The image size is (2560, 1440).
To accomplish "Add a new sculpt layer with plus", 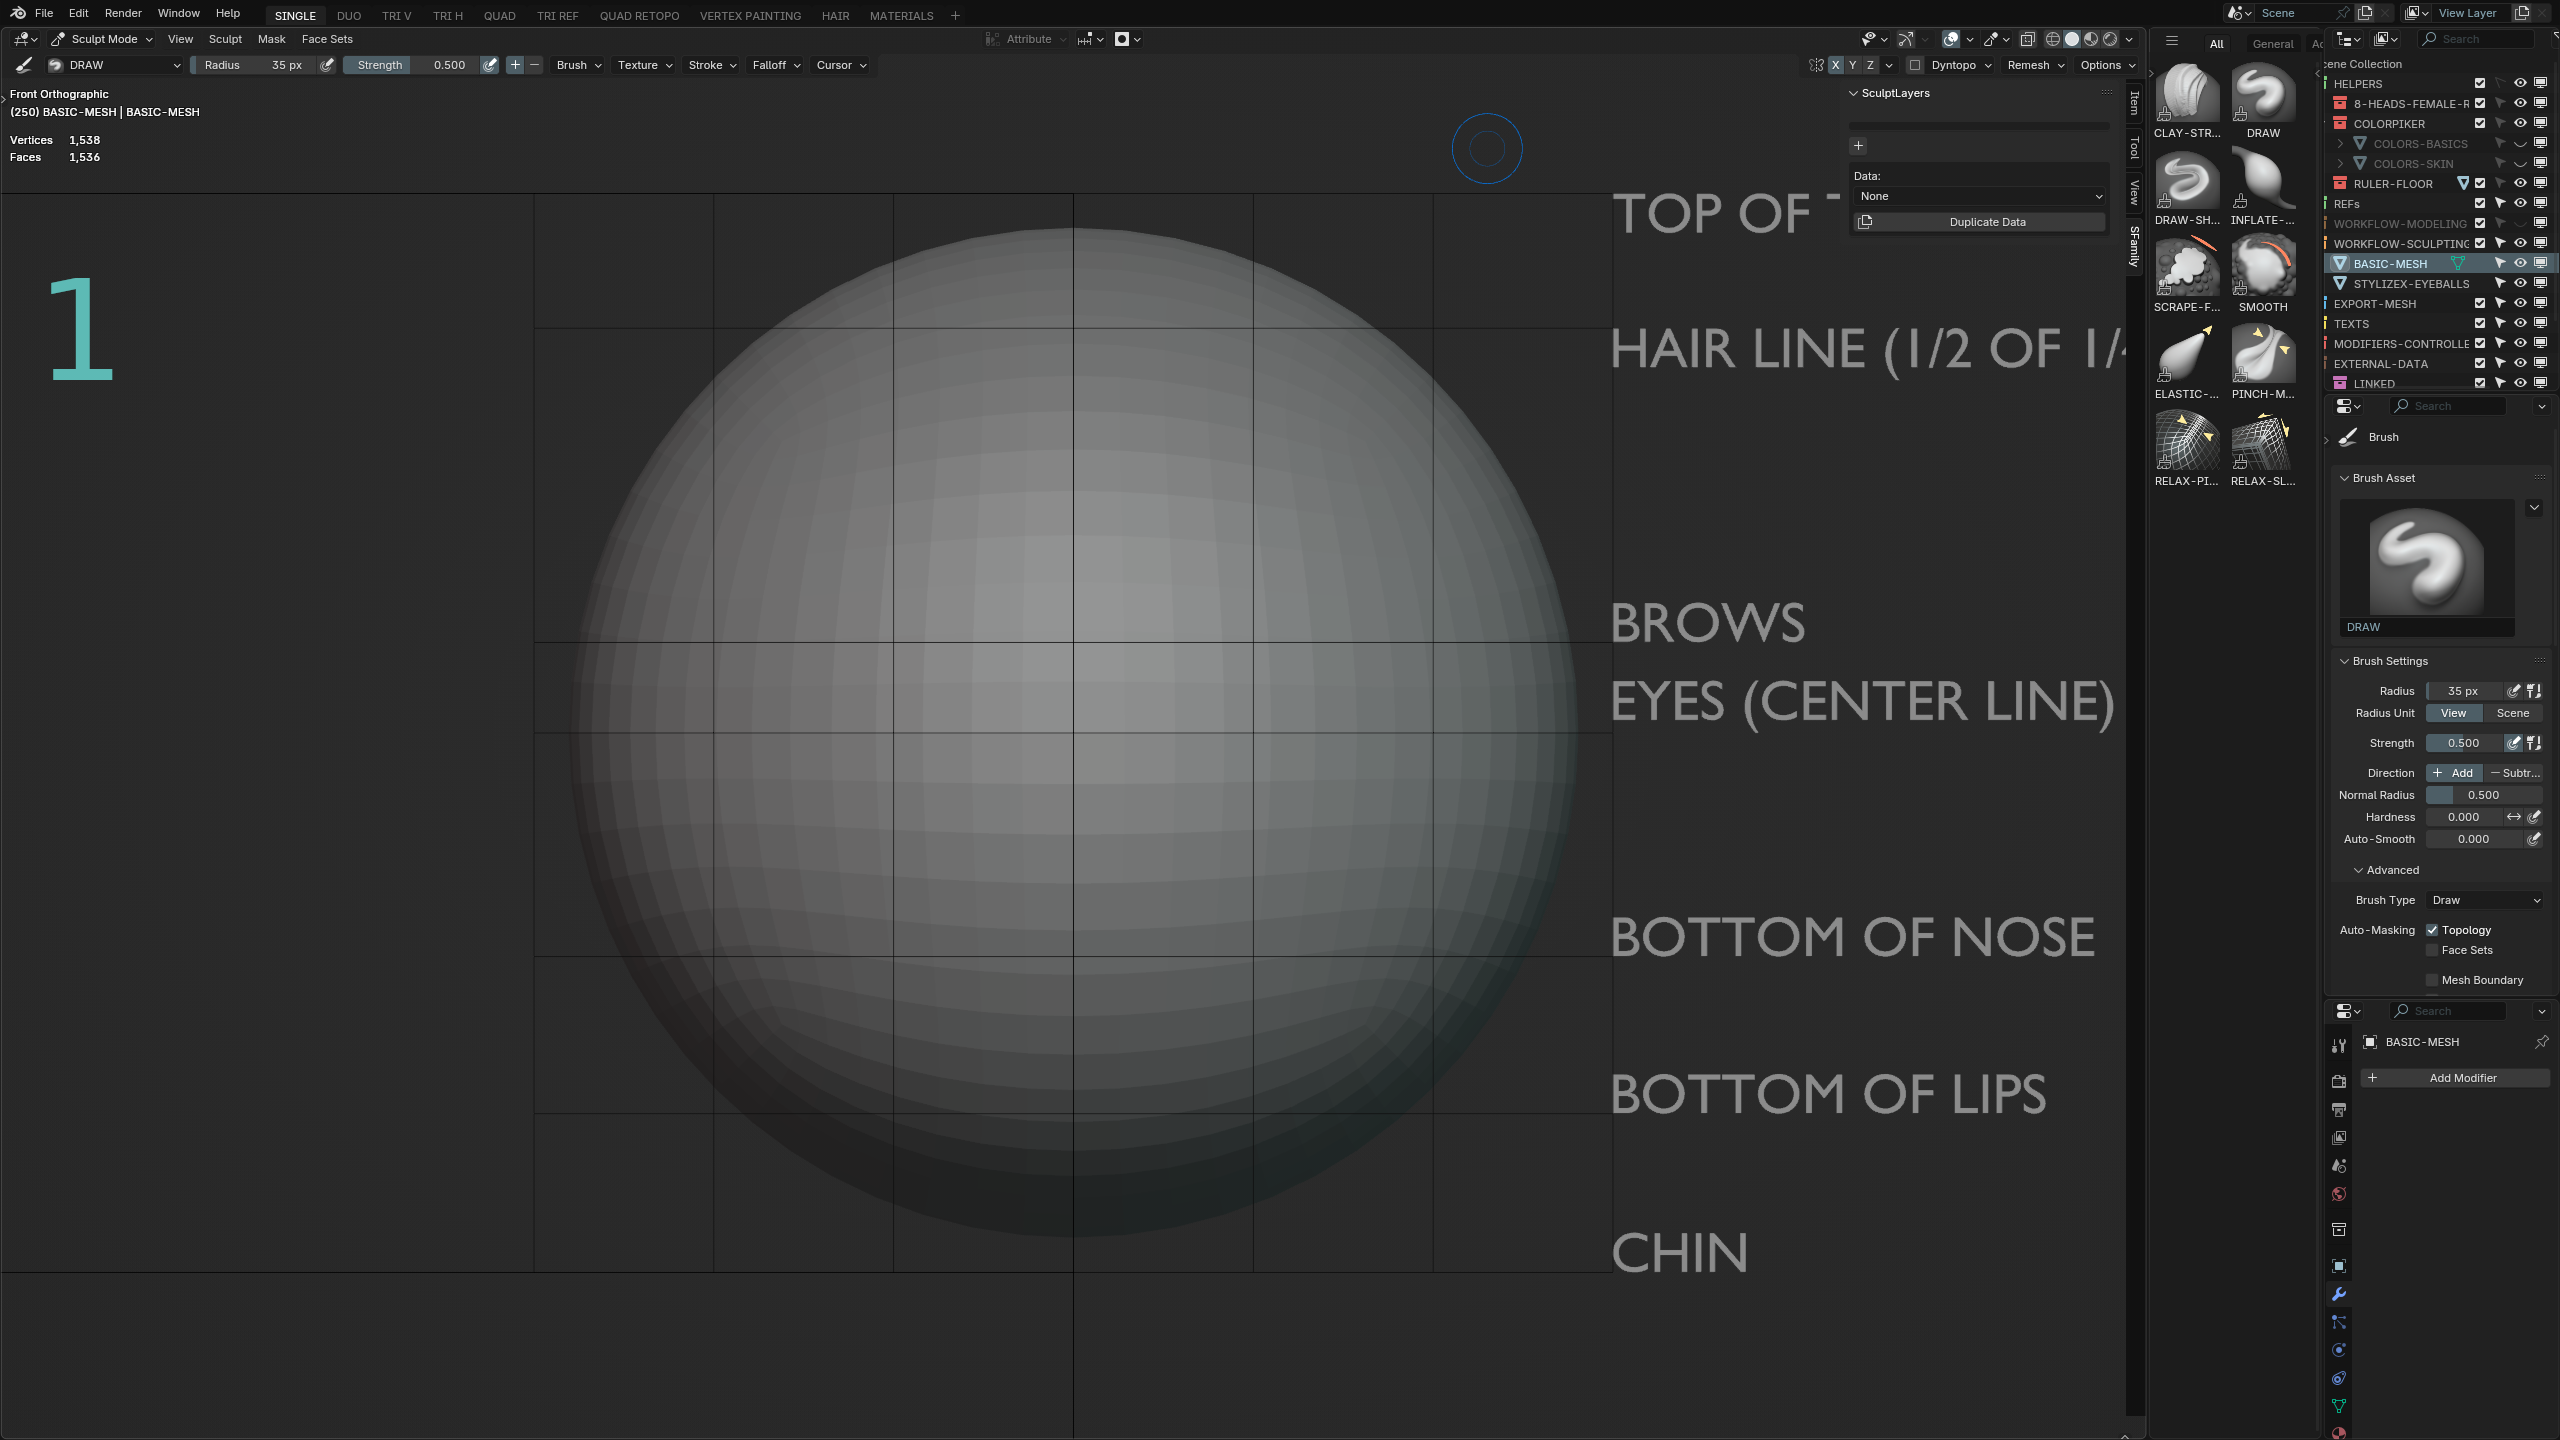I will click(x=1858, y=146).
